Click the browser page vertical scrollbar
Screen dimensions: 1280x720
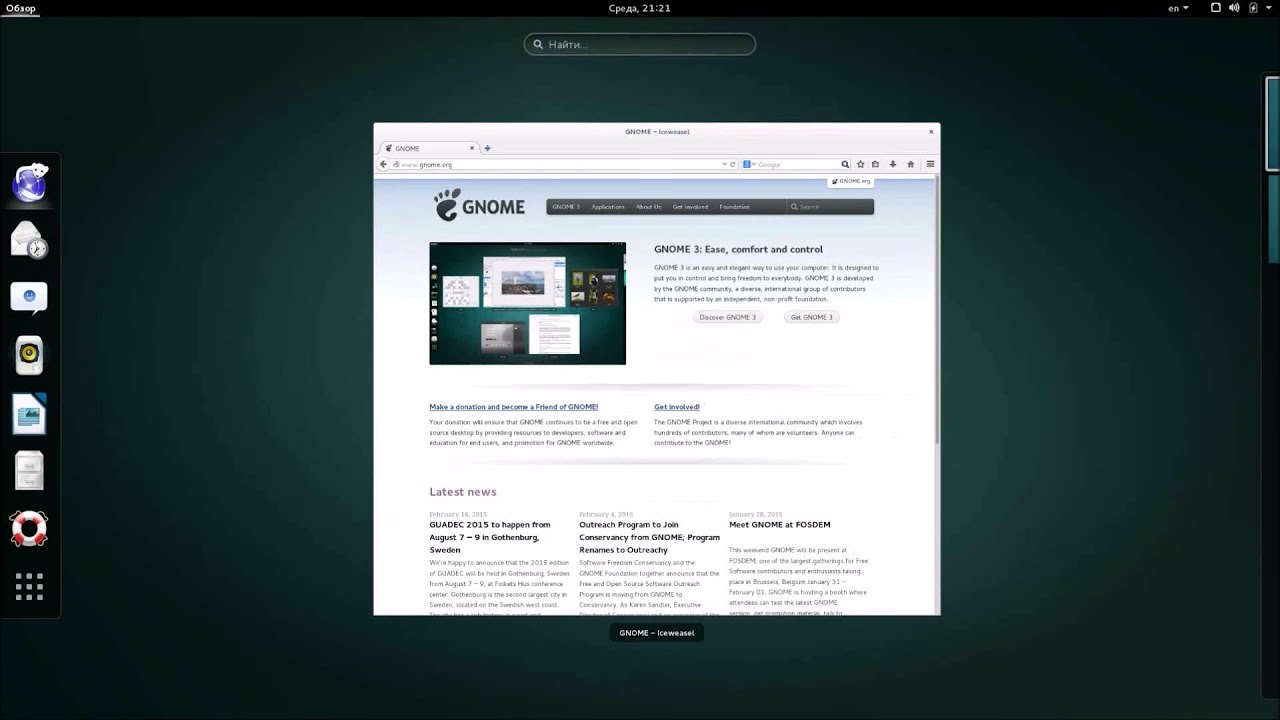click(x=937, y=310)
